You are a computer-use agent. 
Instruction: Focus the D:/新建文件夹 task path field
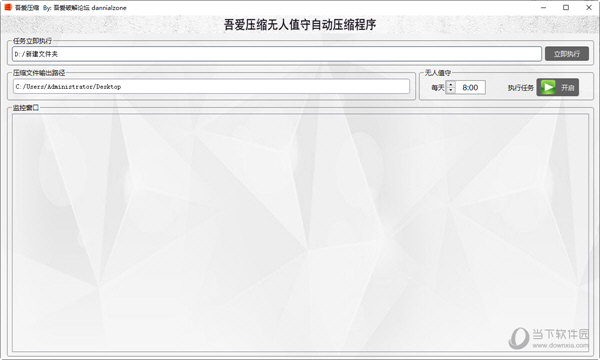(277, 54)
